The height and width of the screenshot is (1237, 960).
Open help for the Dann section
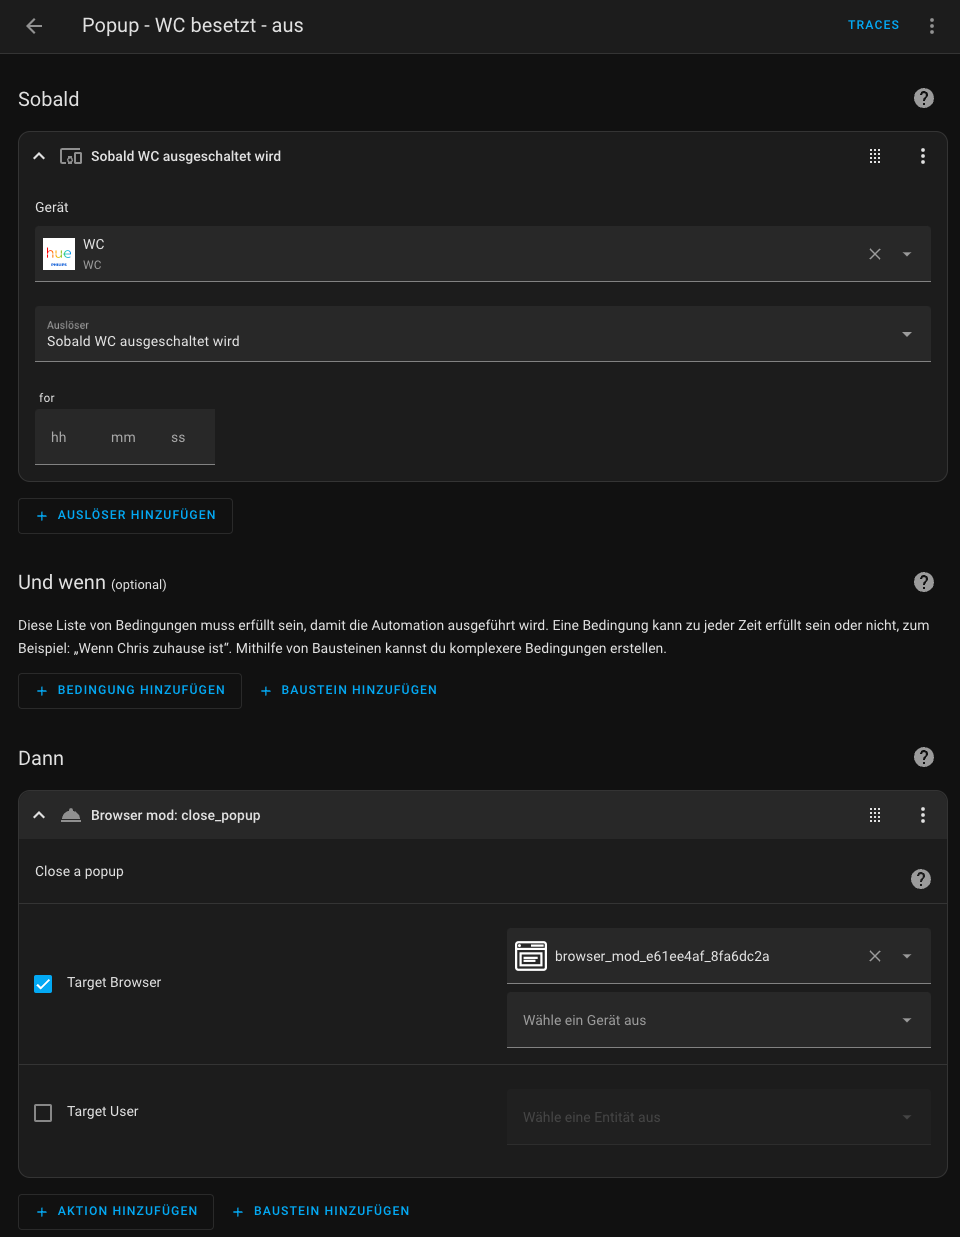click(924, 757)
